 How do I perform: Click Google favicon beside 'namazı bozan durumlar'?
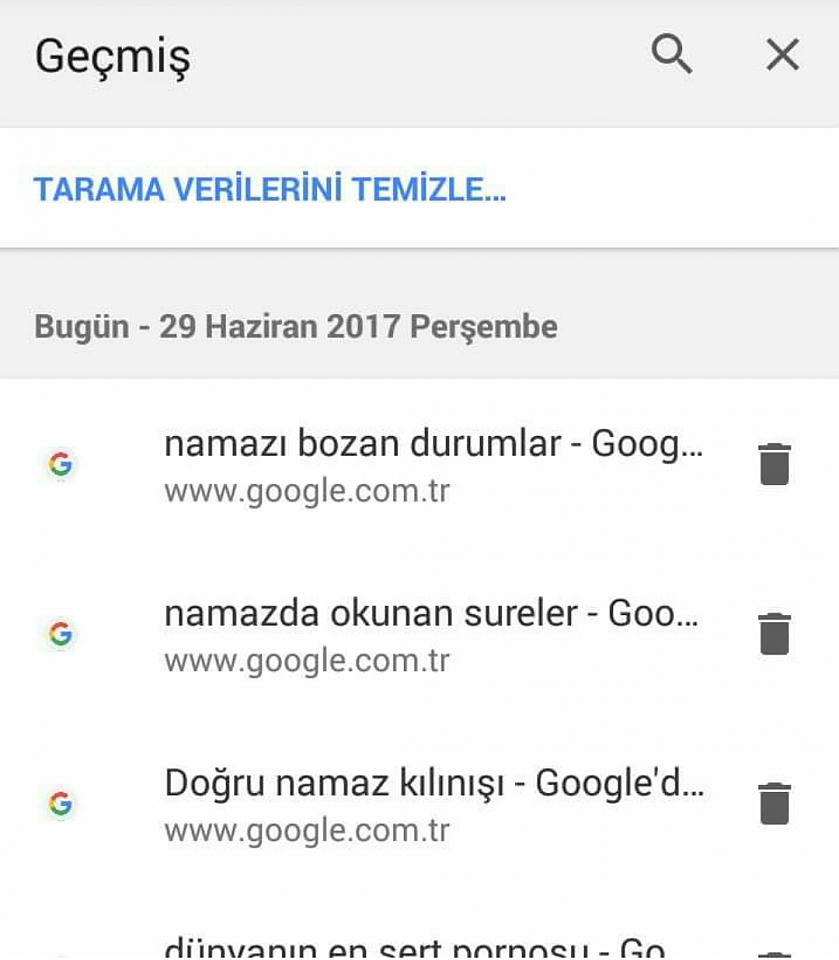[61, 464]
